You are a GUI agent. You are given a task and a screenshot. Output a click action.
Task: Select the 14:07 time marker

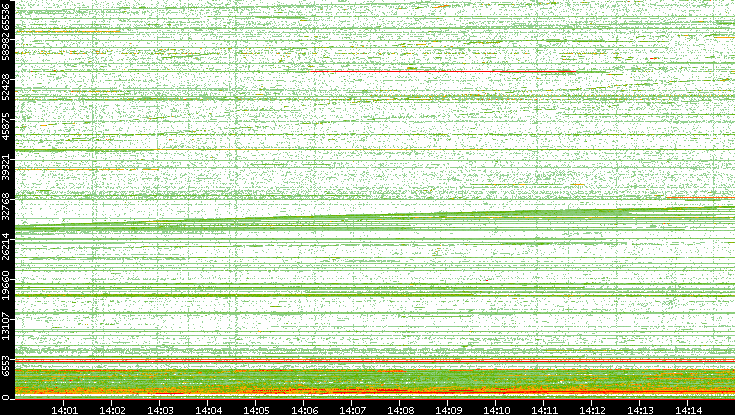[352, 409]
